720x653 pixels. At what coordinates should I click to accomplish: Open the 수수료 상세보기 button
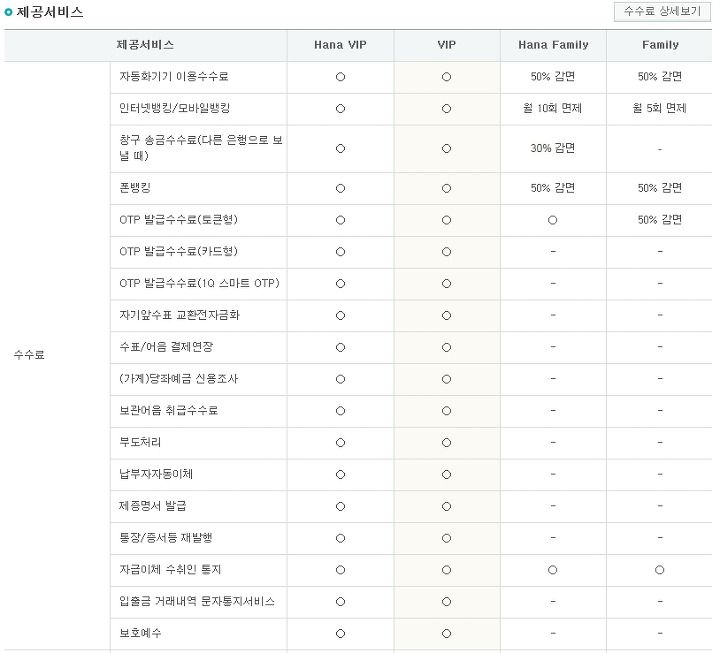662,11
